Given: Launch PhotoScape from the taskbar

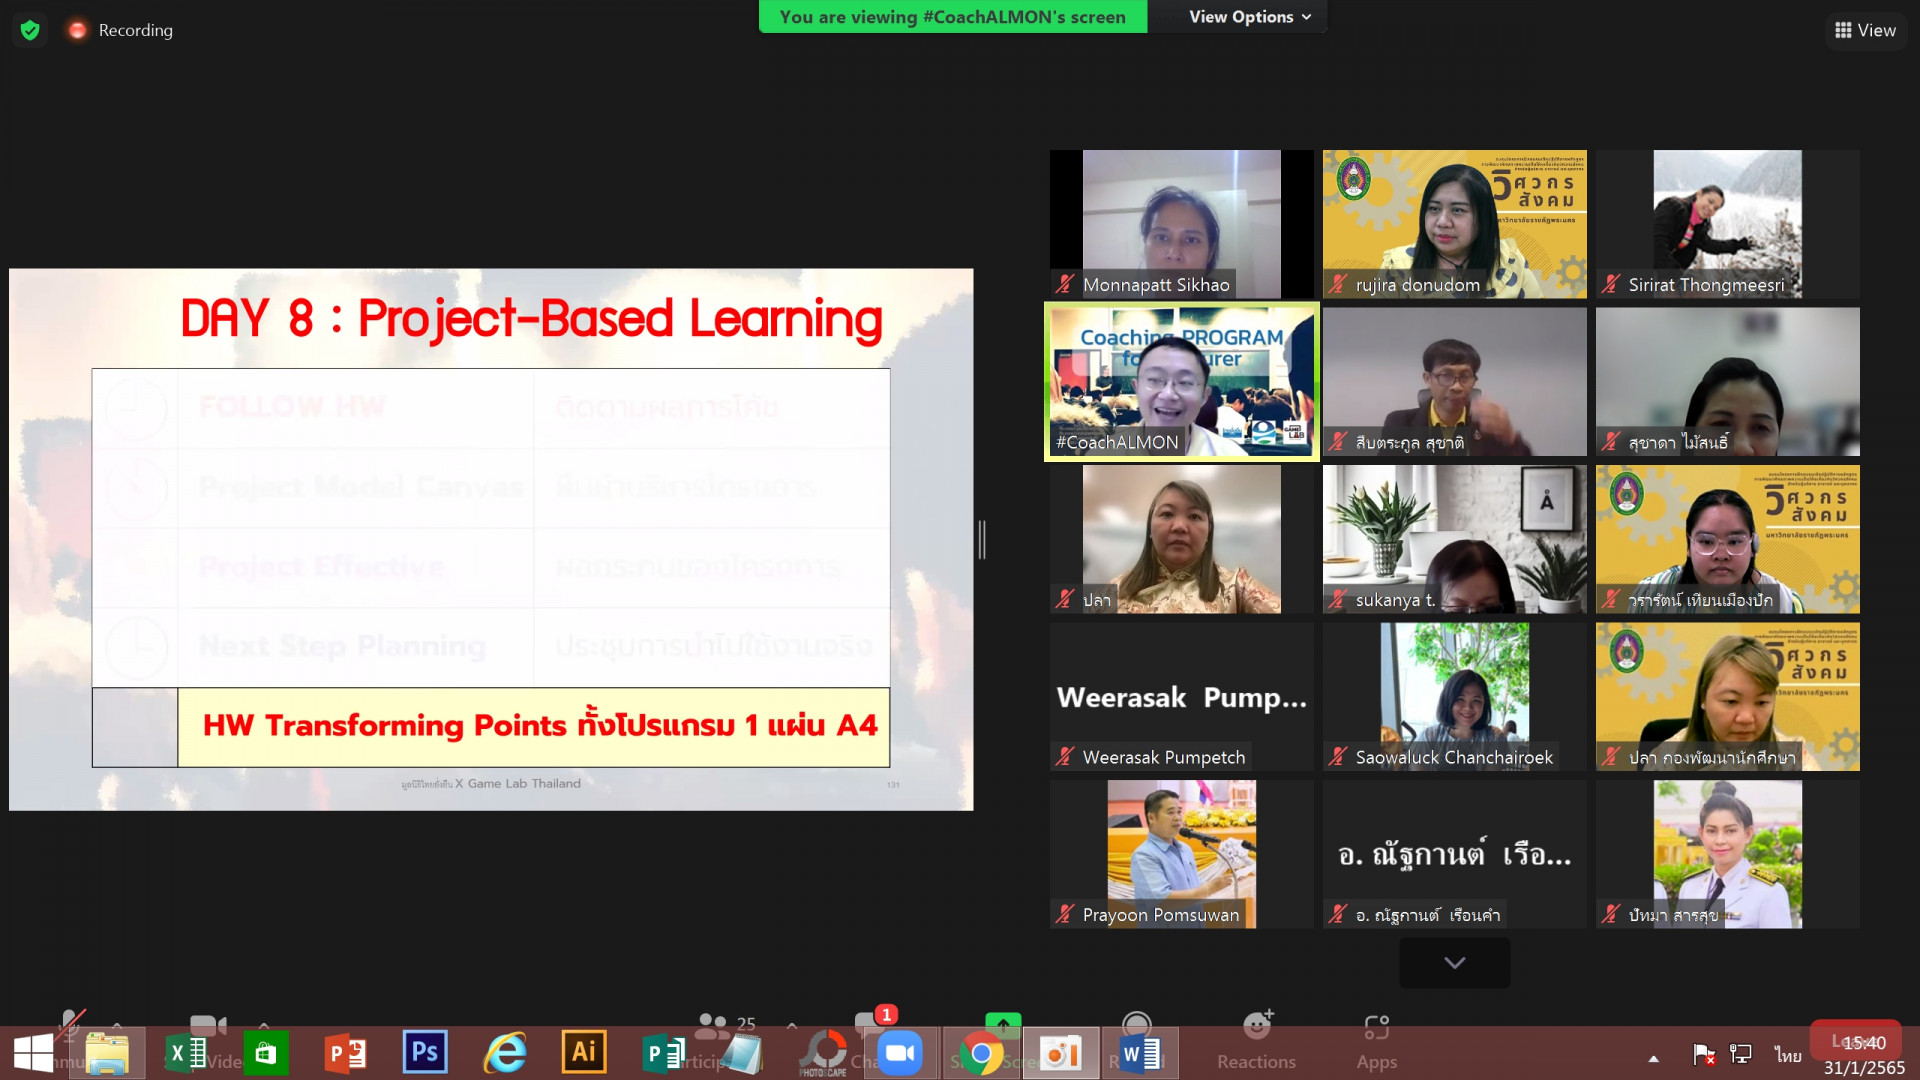Looking at the screenshot, I should coord(823,1053).
